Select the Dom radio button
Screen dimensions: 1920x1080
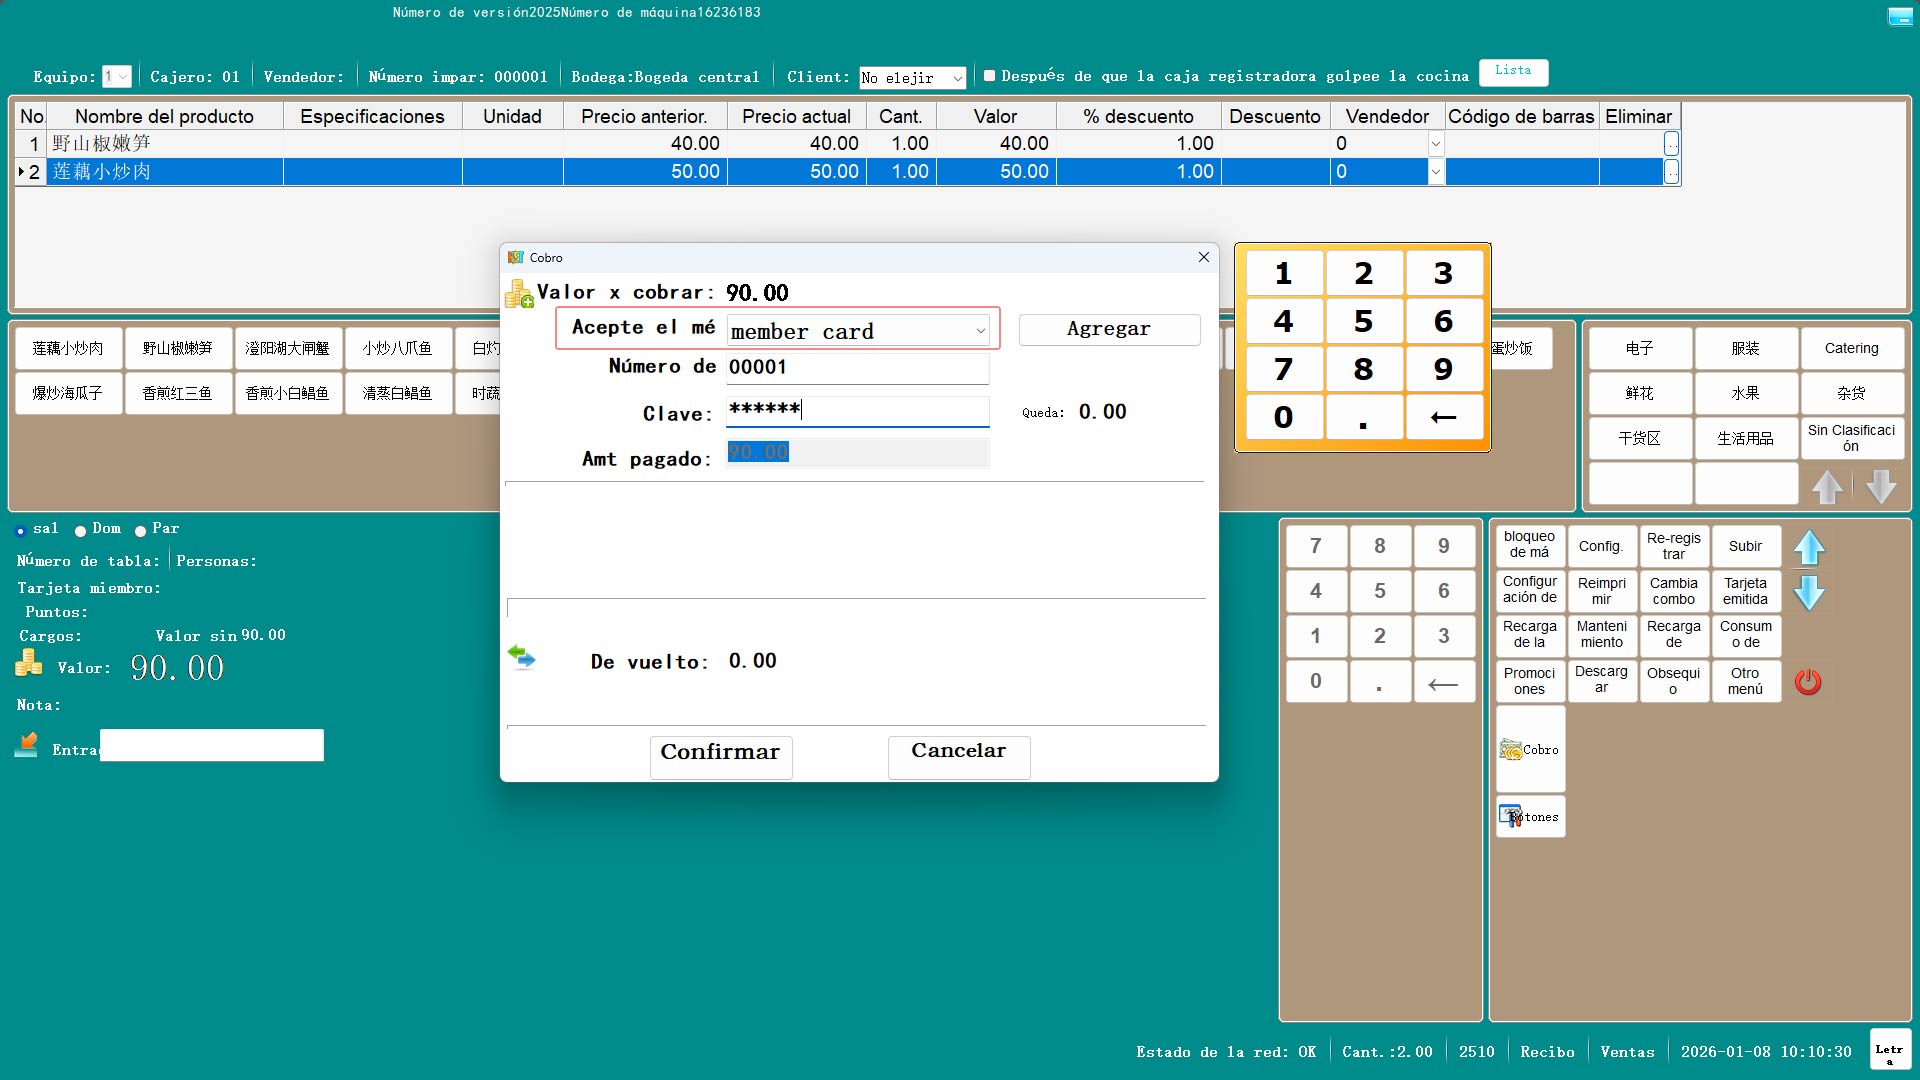click(x=81, y=531)
